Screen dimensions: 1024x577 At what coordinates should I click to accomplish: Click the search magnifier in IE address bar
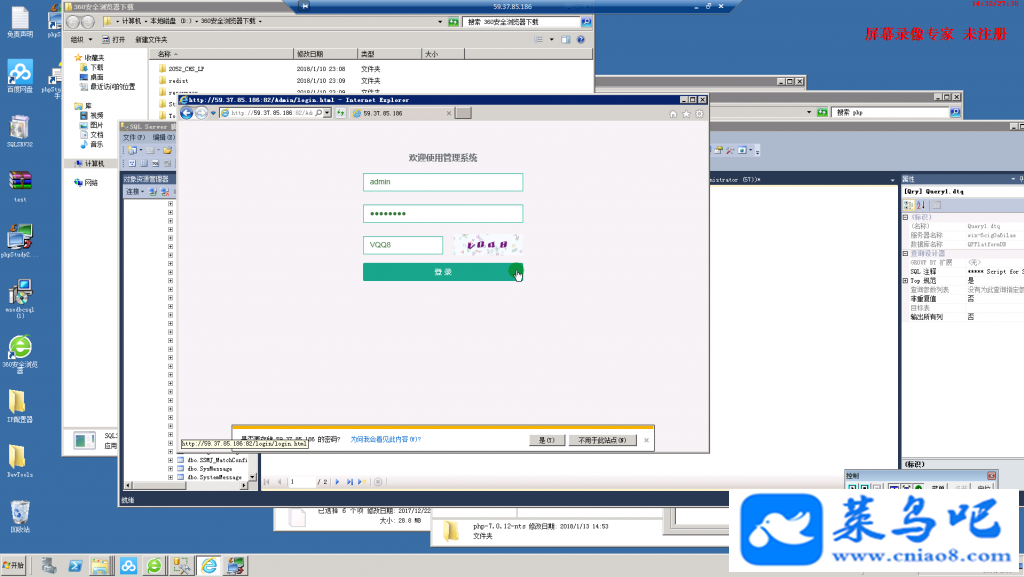coord(319,113)
